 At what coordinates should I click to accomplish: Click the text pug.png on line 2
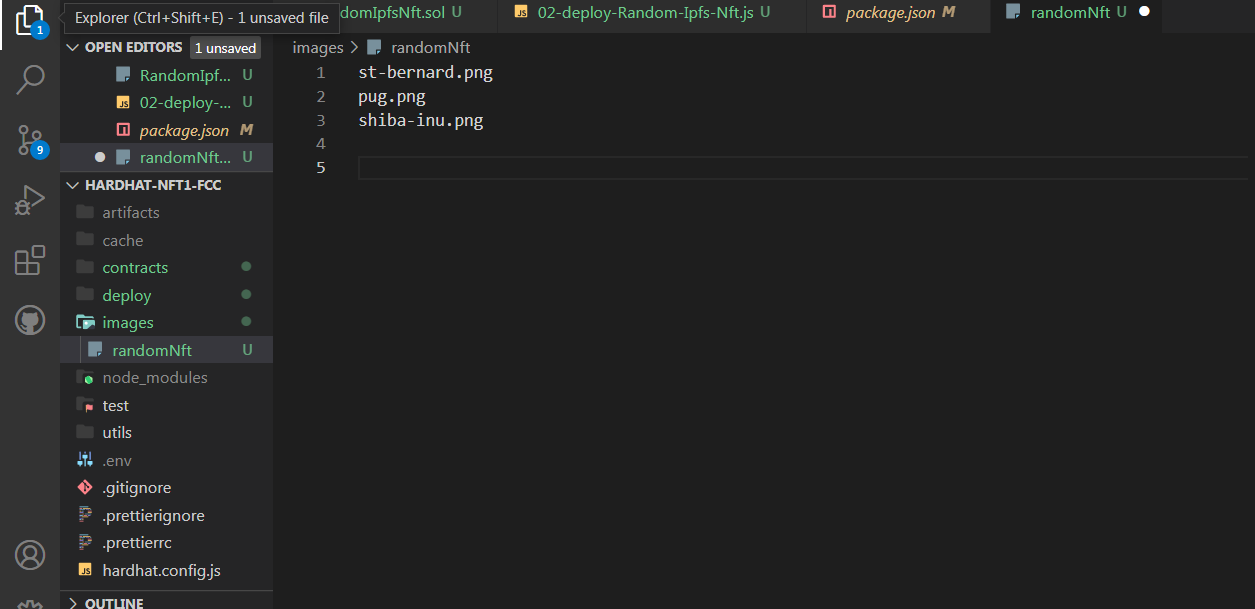tap(392, 97)
